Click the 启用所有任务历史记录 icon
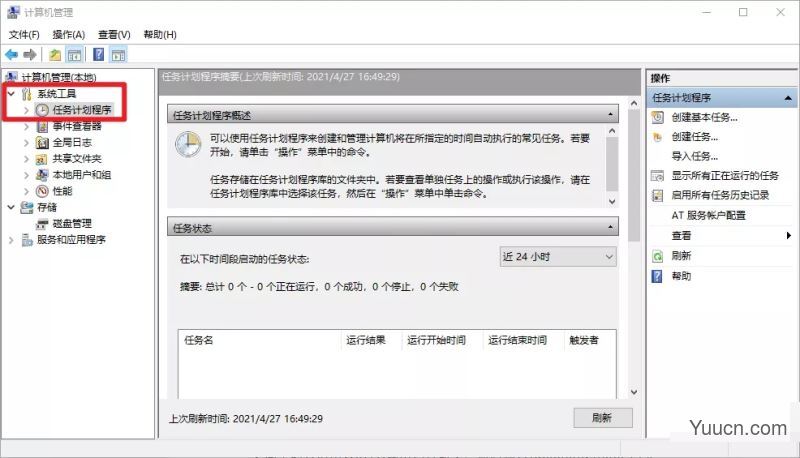The width and height of the screenshot is (800, 458). pos(658,195)
